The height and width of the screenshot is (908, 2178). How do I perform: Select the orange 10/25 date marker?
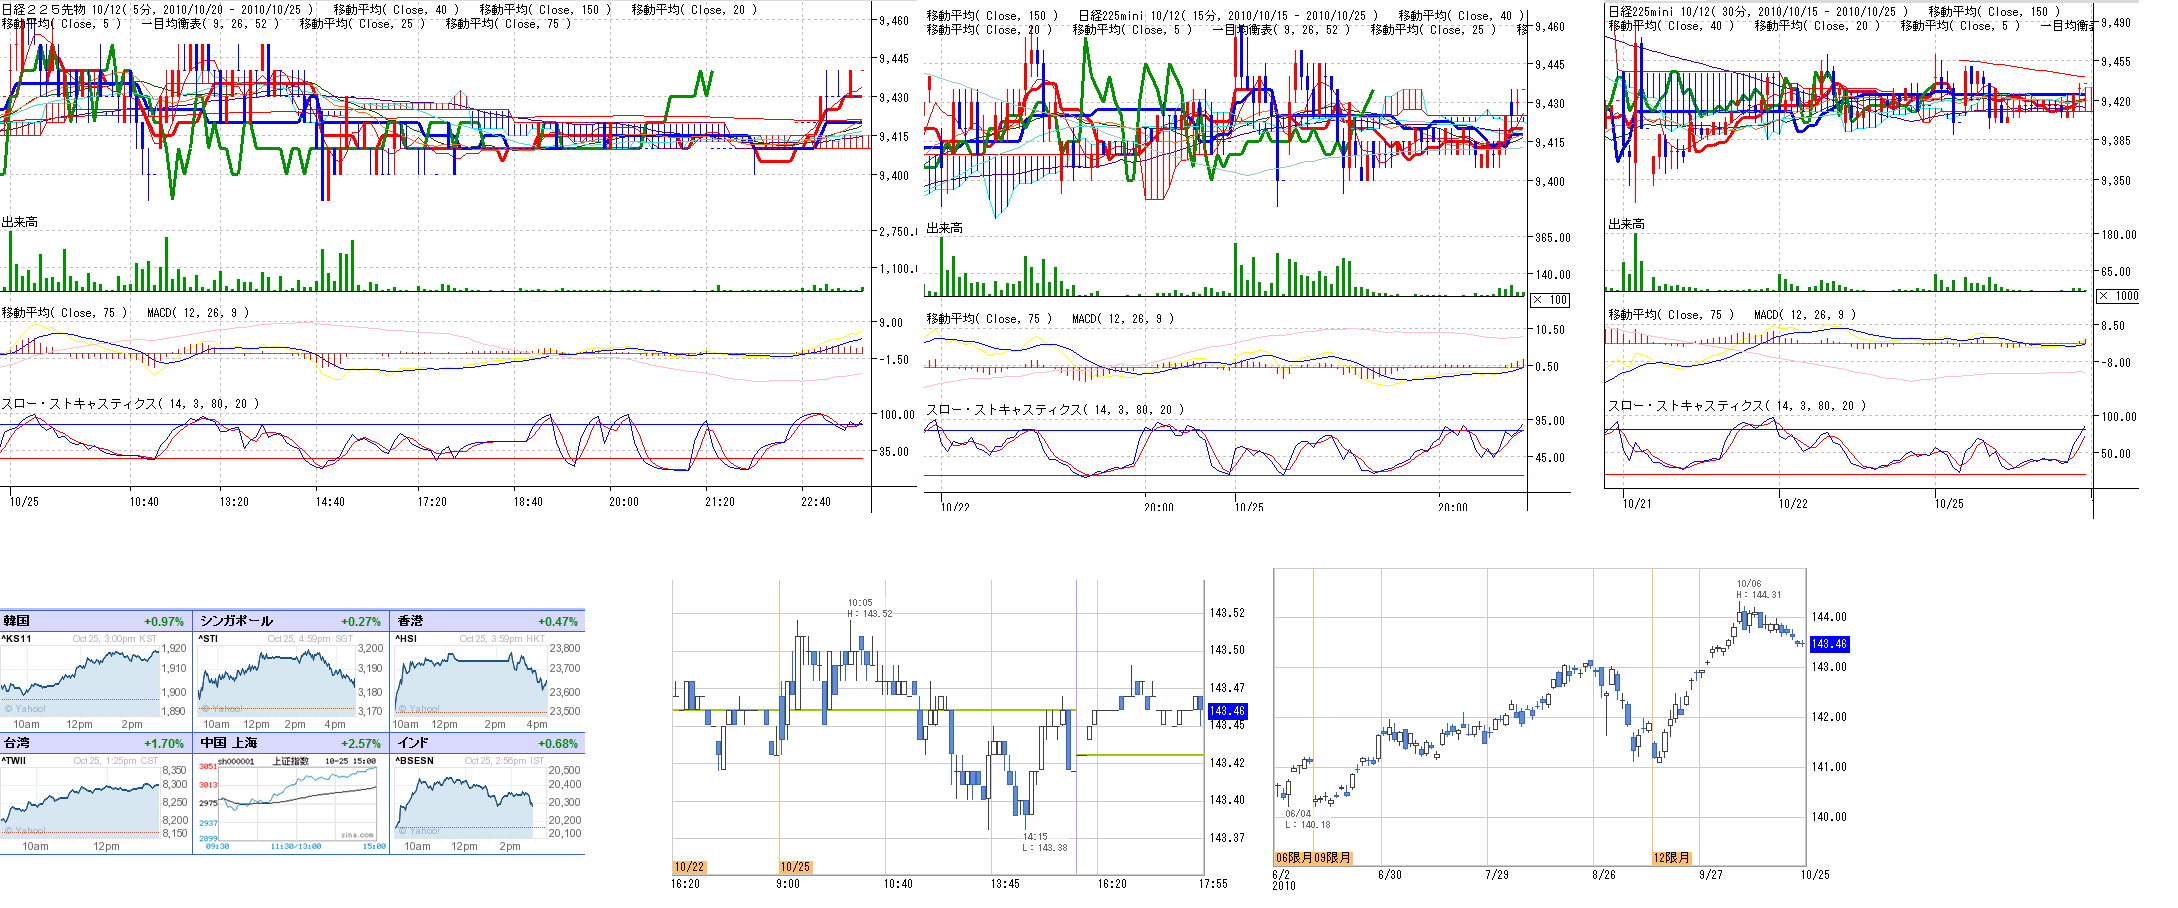795,867
